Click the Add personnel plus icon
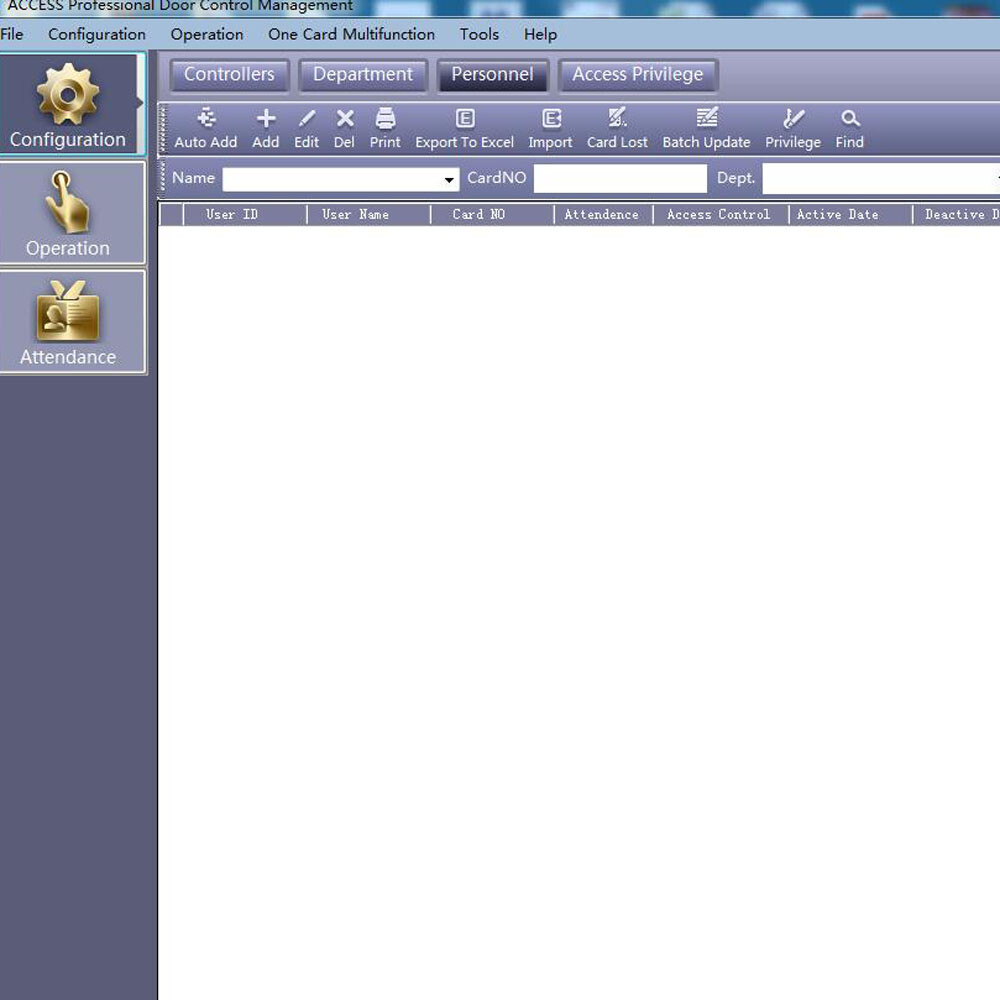 click(266, 119)
